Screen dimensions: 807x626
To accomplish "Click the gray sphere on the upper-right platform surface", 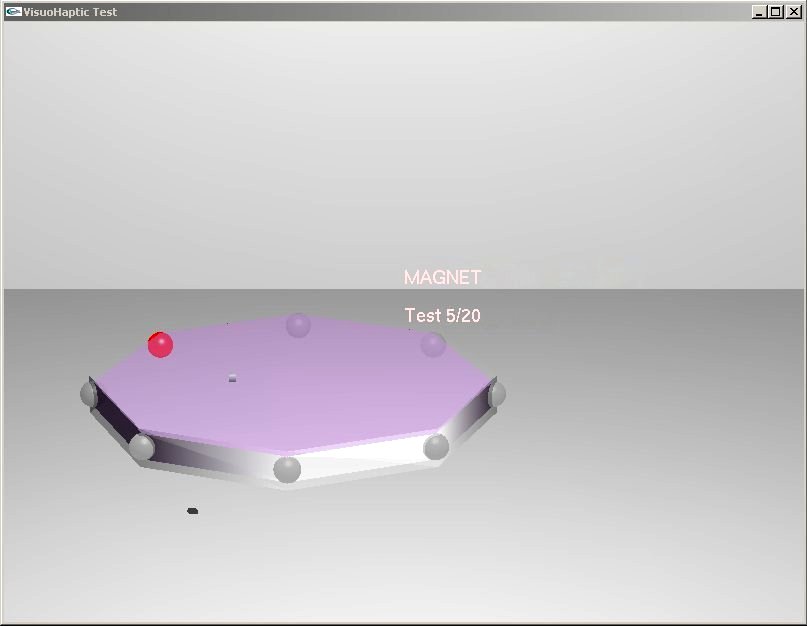I will pos(431,345).
